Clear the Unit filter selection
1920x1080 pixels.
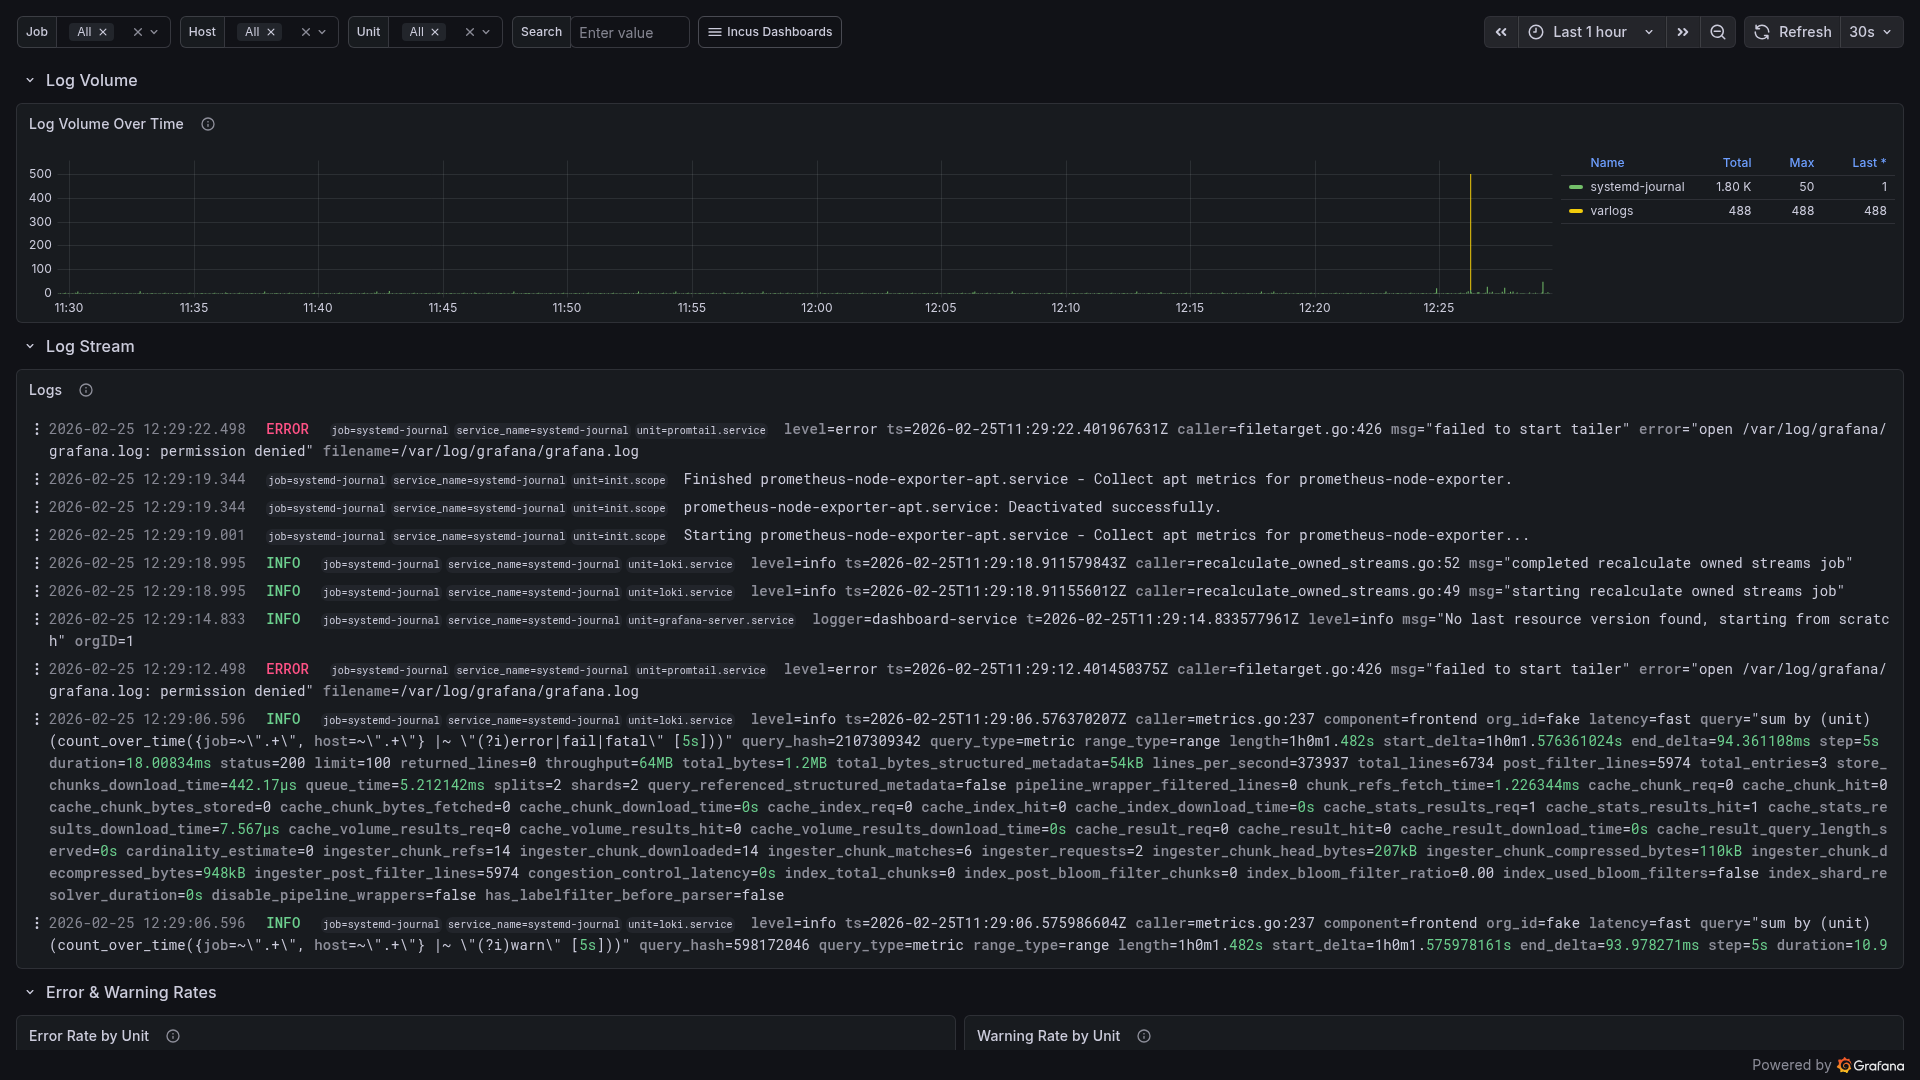tap(470, 32)
